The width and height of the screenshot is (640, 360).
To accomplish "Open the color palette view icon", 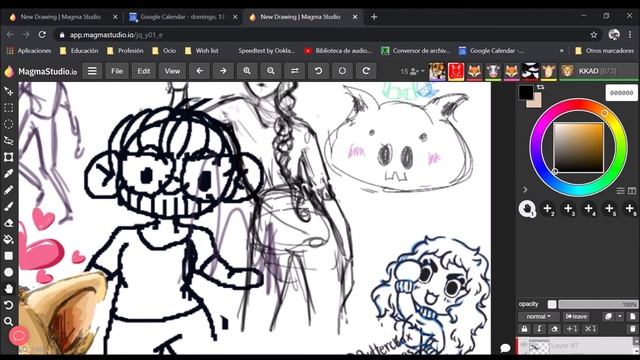I will pyautogui.click(x=632, y=191).
